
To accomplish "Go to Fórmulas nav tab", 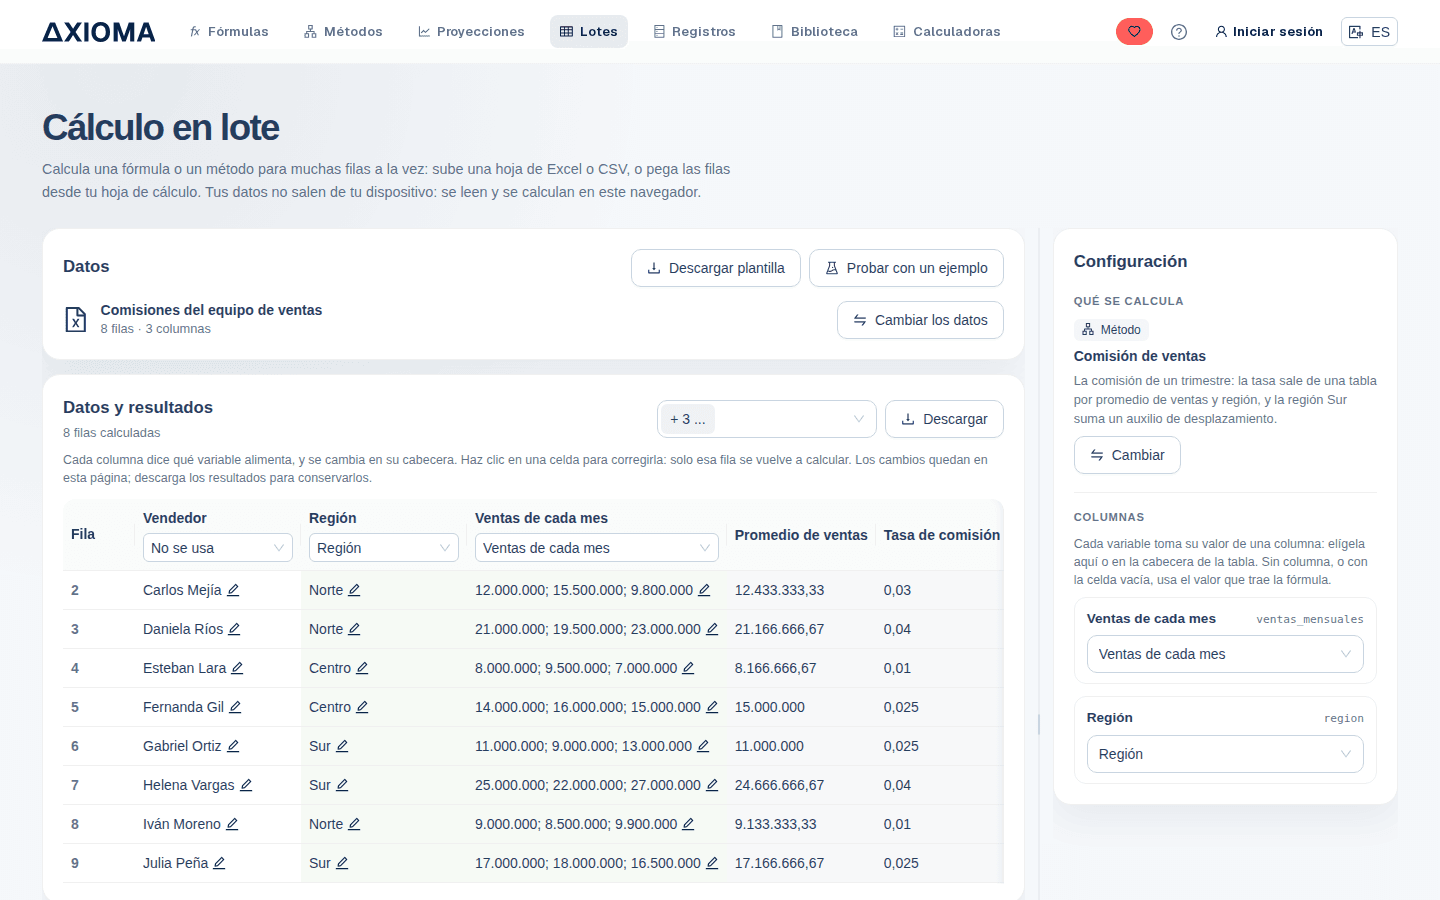I will tap(229, 32).
